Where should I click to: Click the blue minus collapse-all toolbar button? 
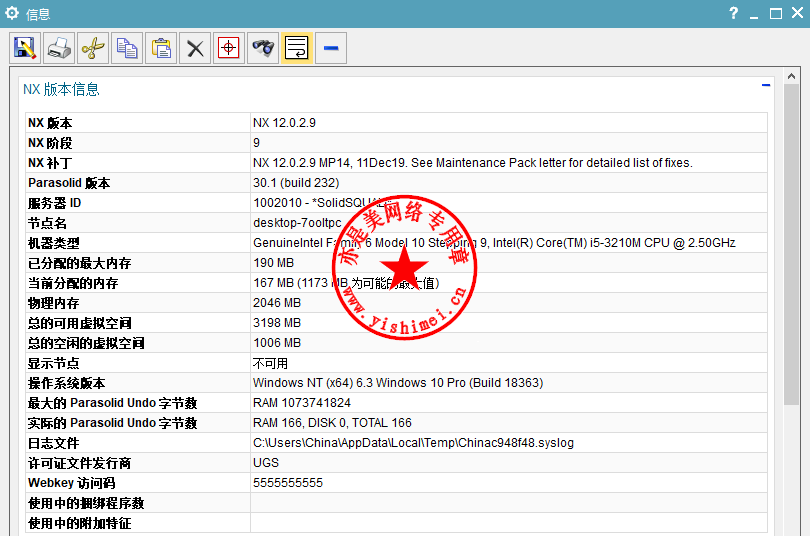[x=331, y=49]
